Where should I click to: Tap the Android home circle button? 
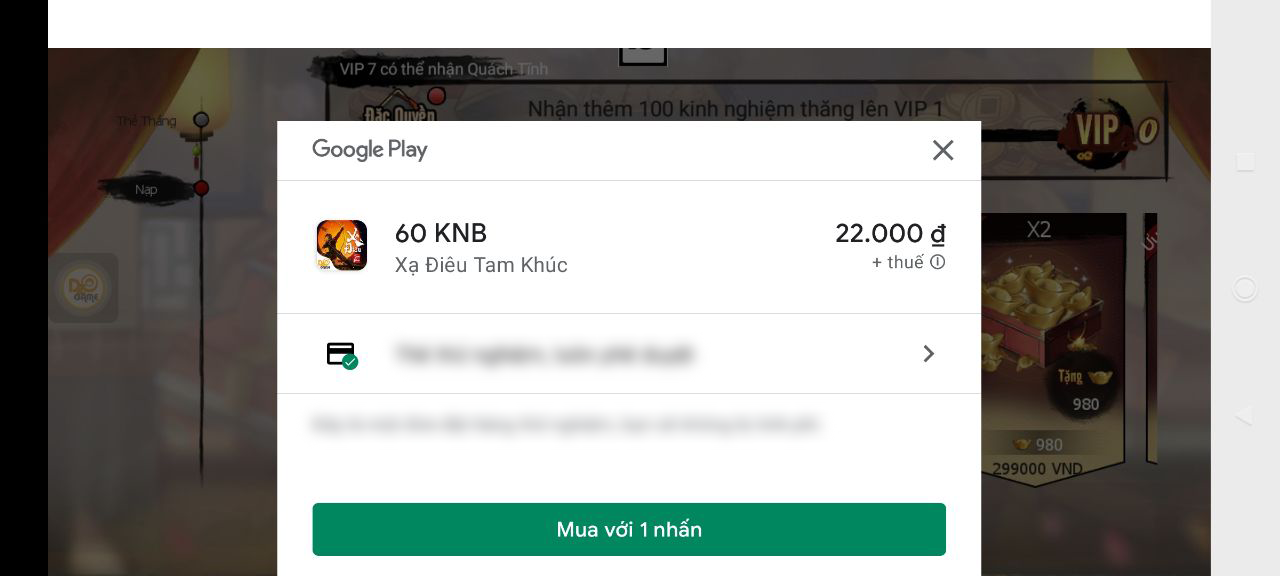point(1245,289)
